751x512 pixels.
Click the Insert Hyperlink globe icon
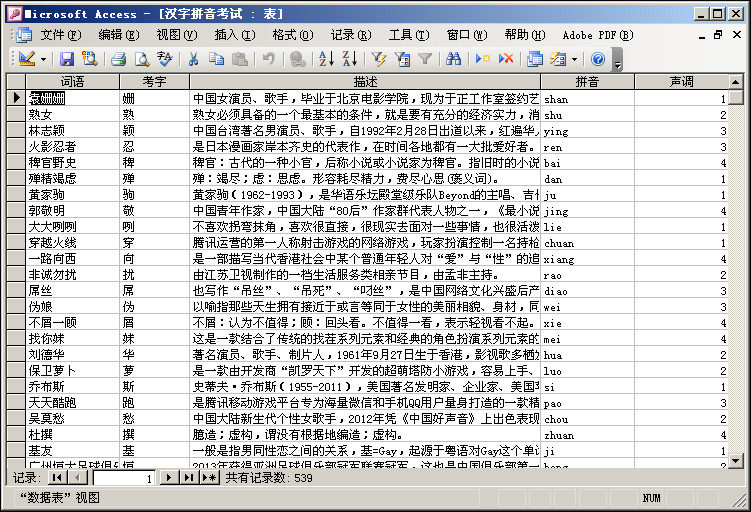pyautogui.click(x=298, y=59)
